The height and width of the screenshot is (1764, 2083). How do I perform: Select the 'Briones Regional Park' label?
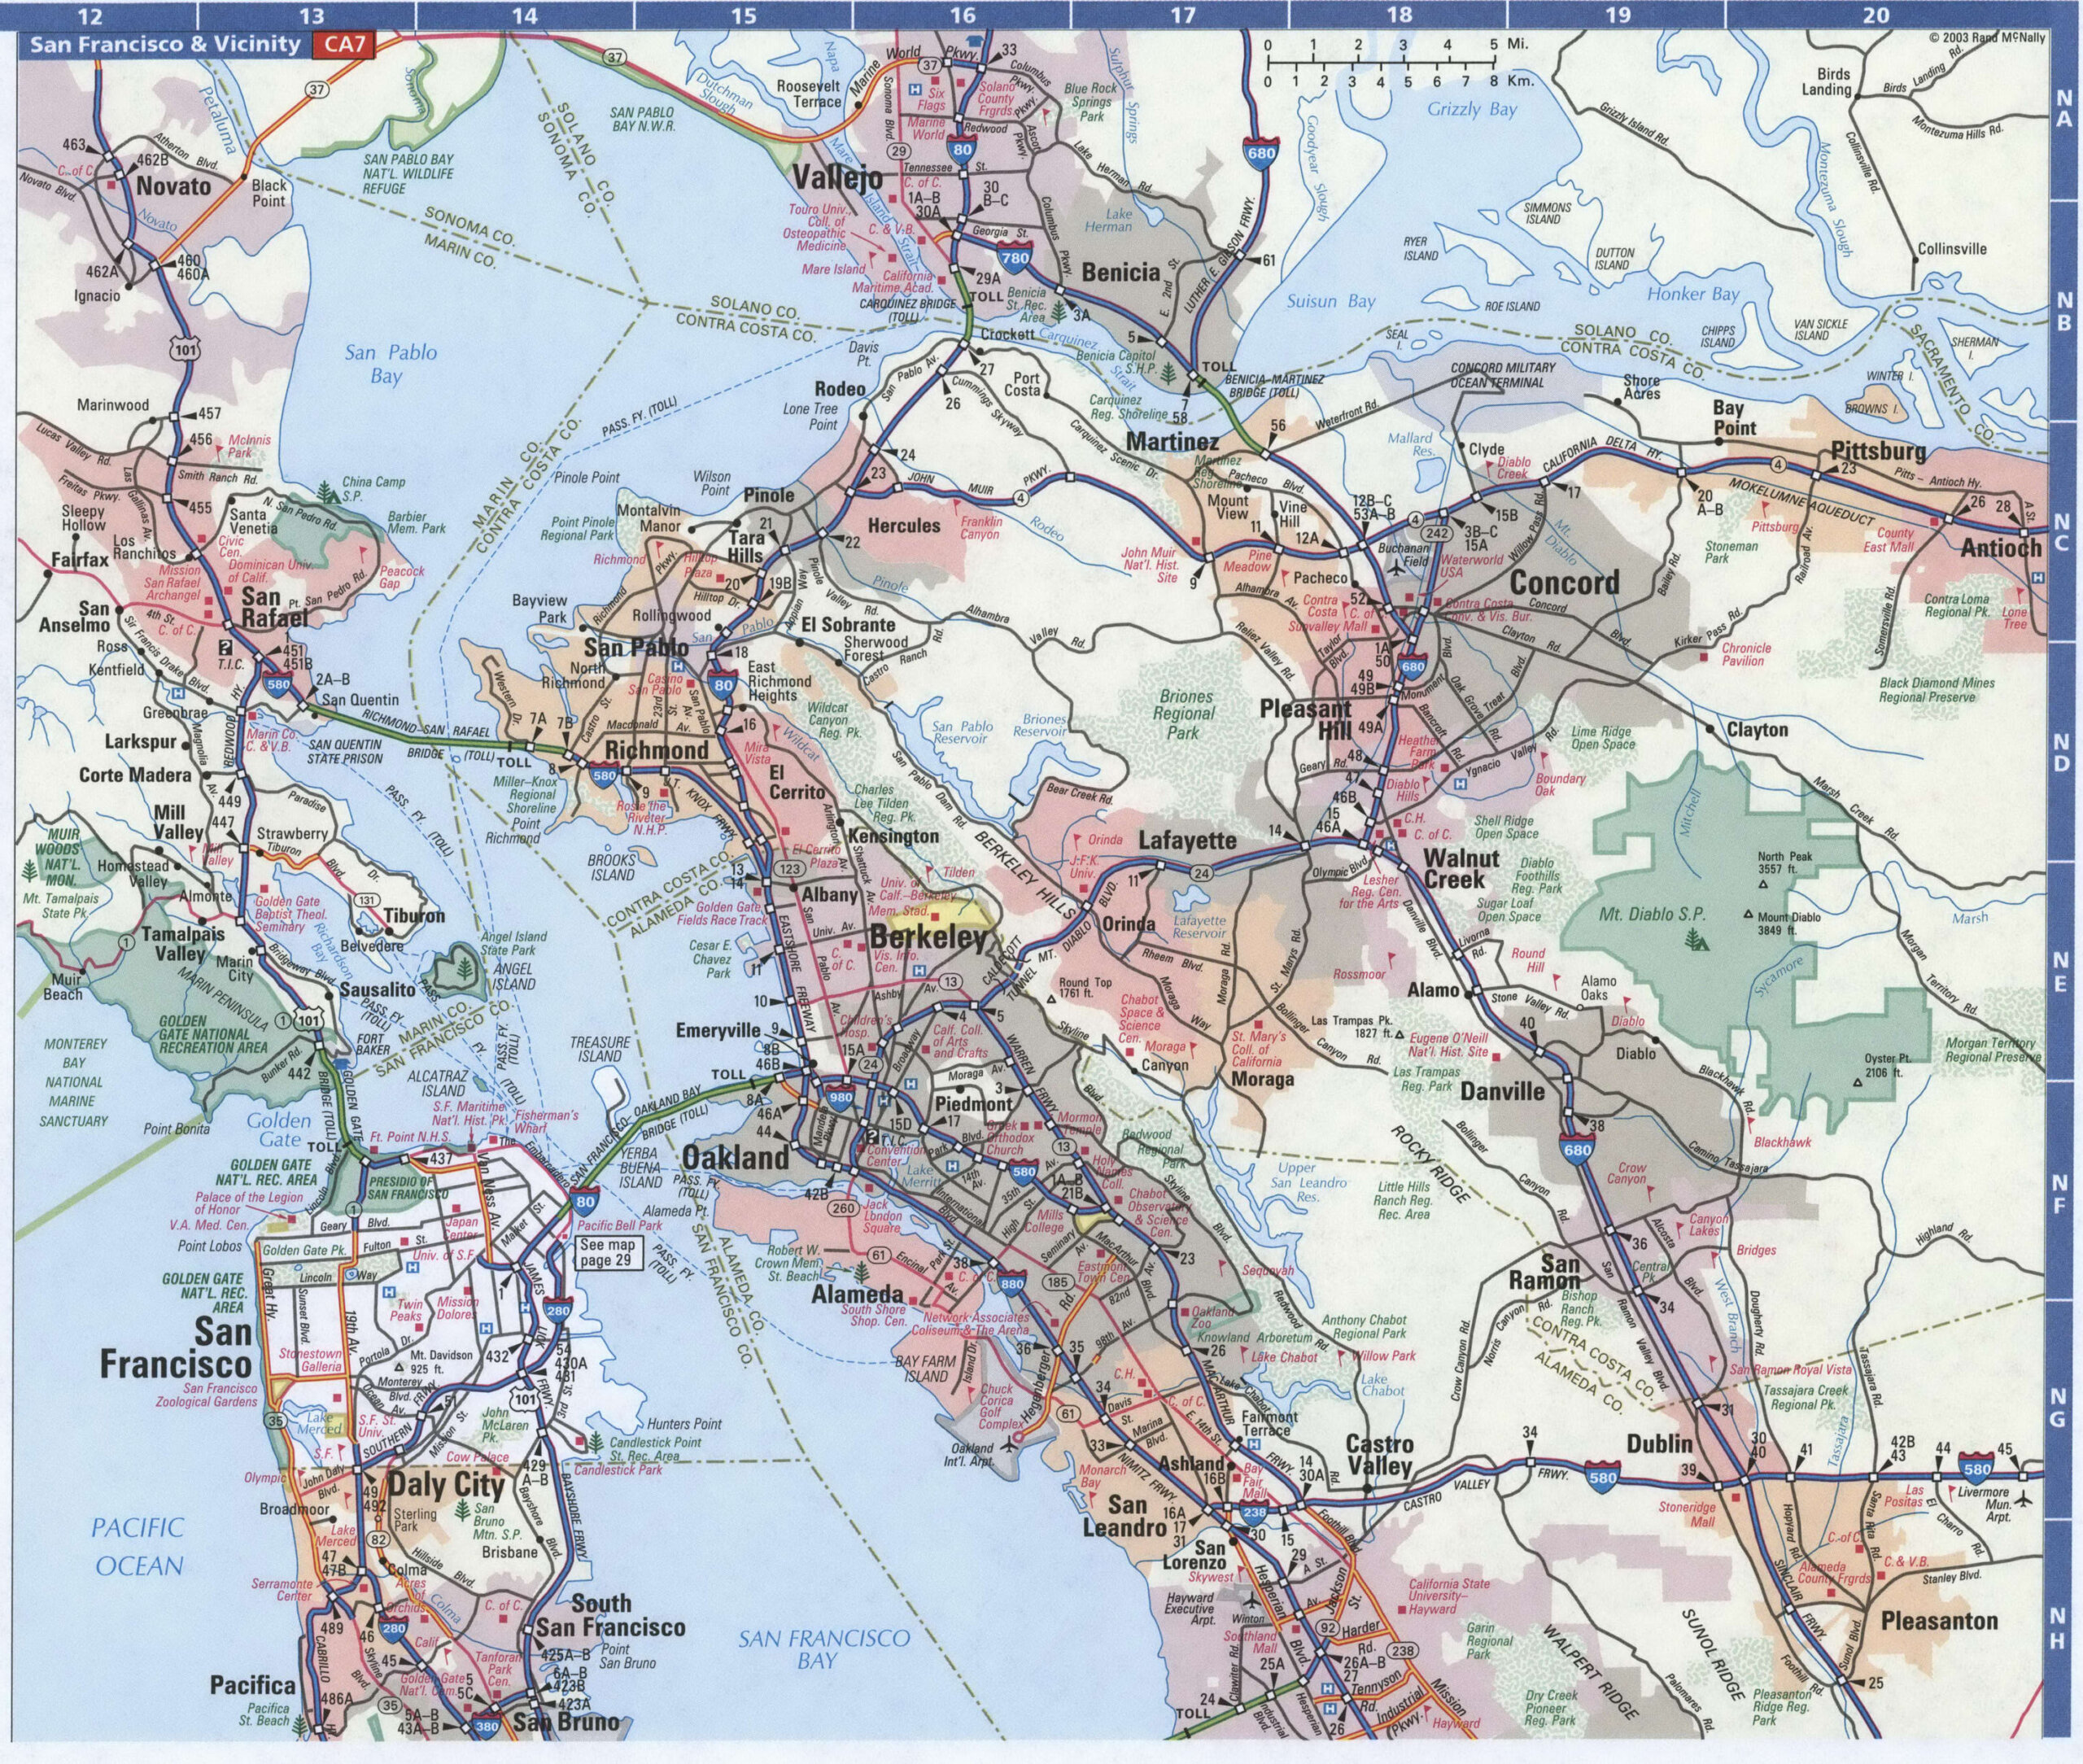pos(1184,714)
